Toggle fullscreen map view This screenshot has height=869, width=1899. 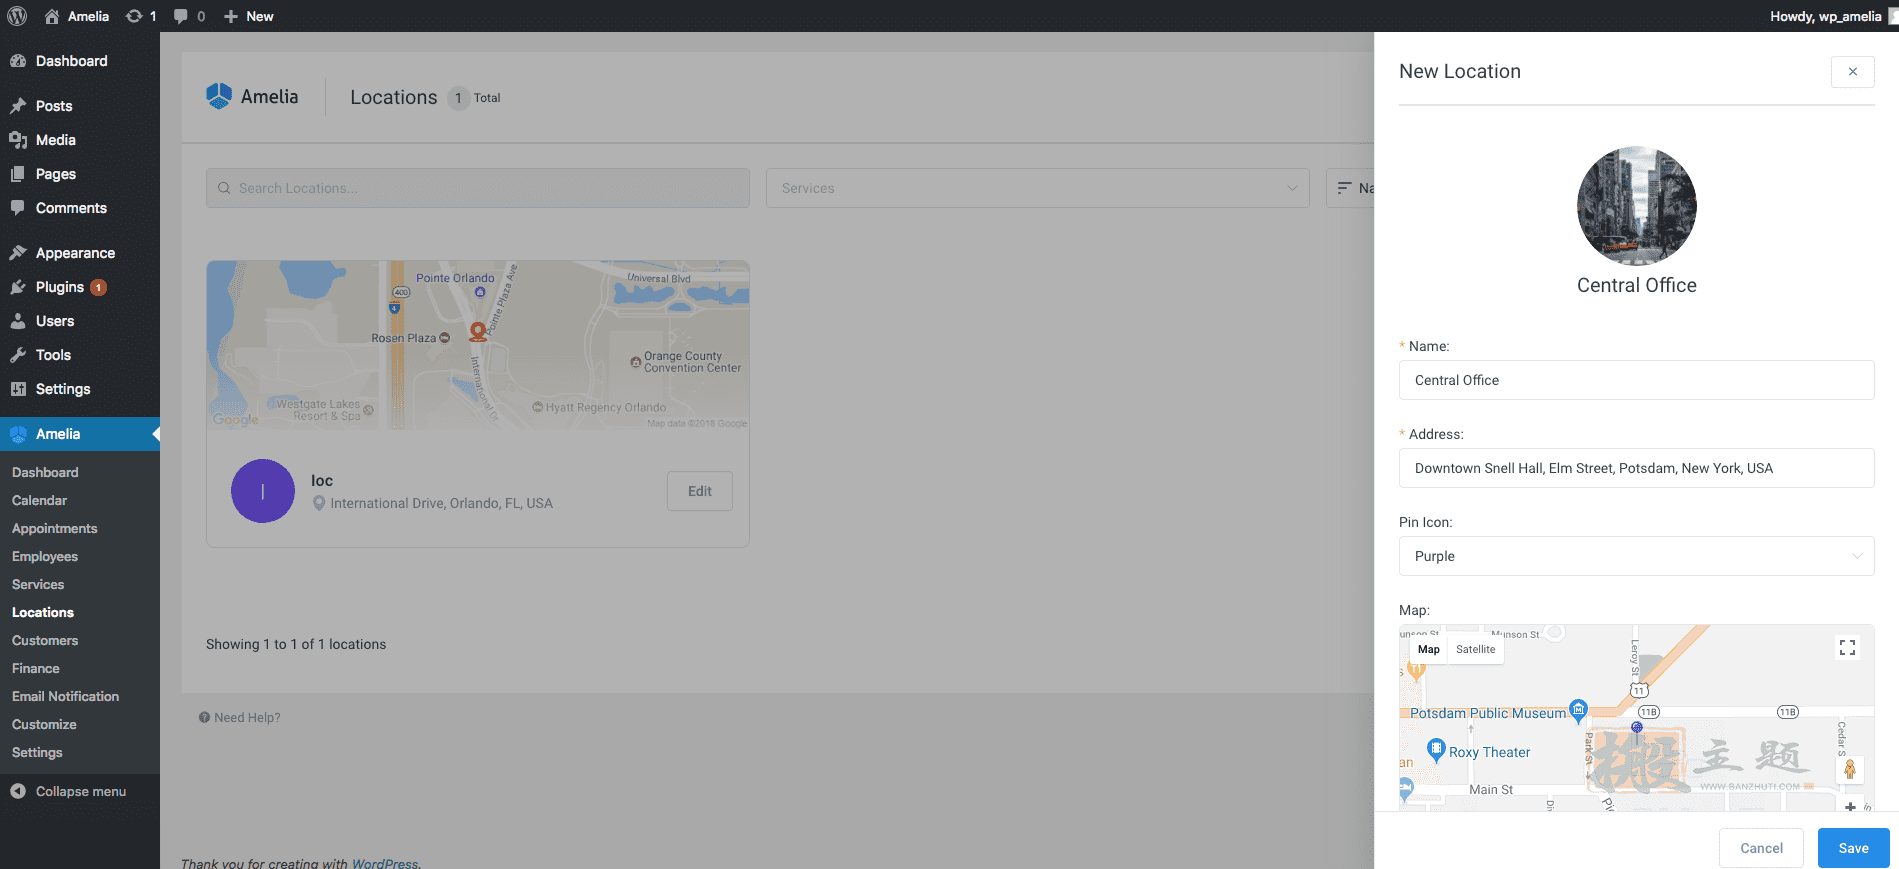coord(1847,647)
